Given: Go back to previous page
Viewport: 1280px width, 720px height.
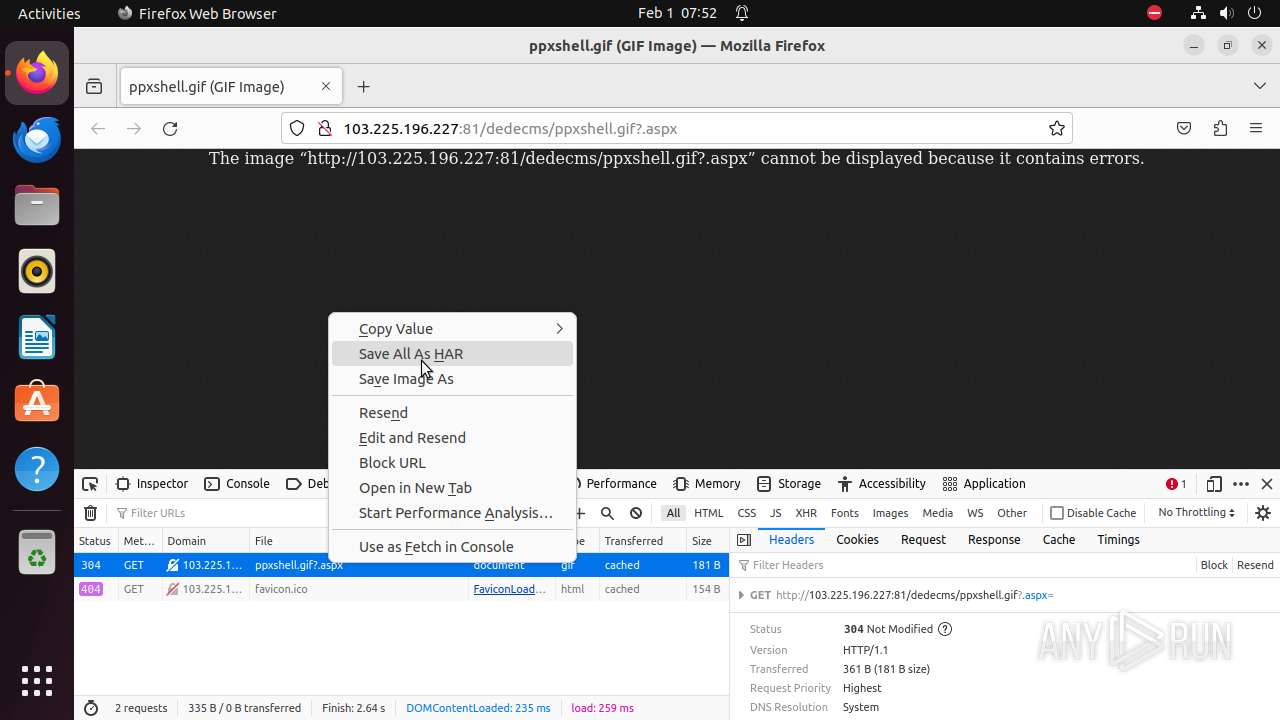Looking at the screenshot, I should [x=98, y=128].
